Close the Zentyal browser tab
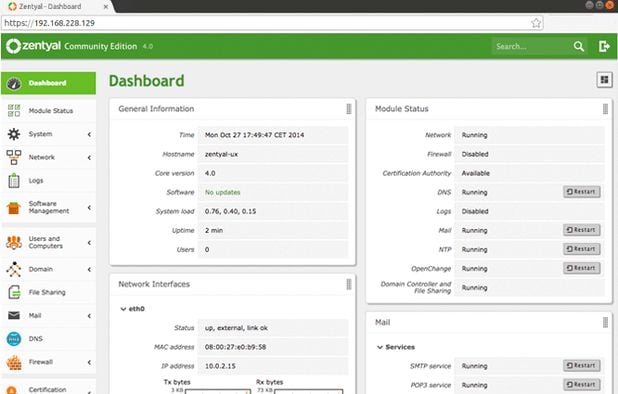This screenshot has height=394, width=618. click(x=106, y=7)
